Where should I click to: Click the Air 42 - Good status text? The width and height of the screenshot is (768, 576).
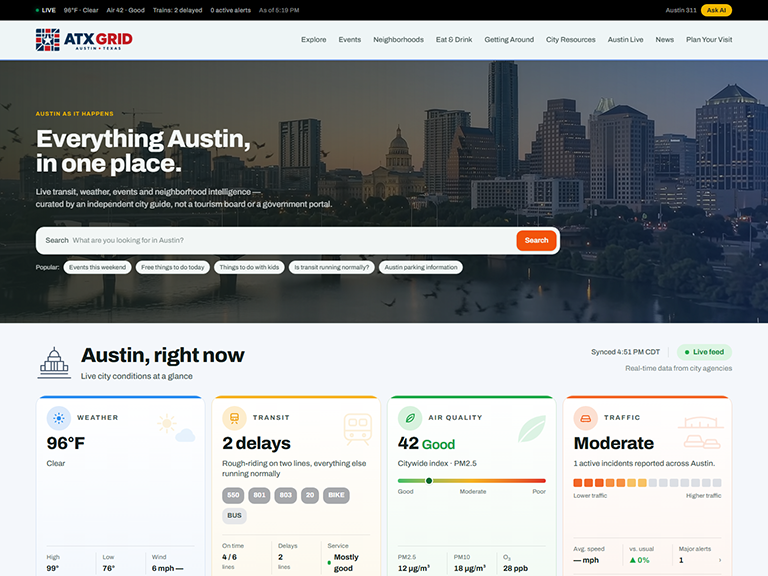(x=125, y=10)
